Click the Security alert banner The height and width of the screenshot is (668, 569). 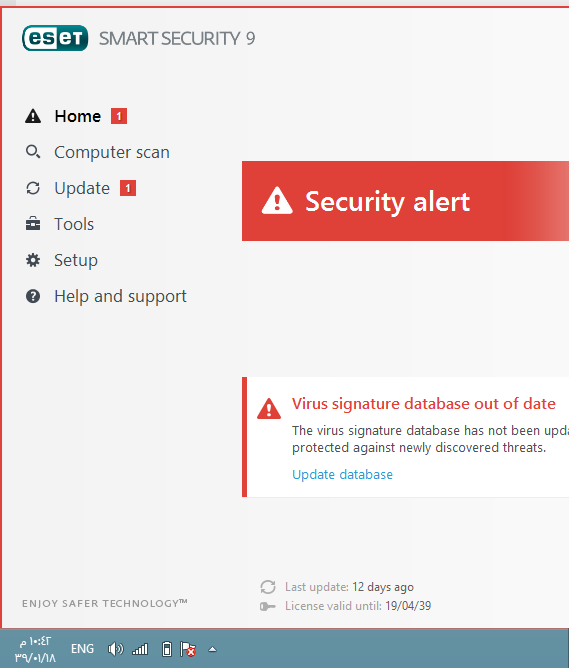[405, 201]
